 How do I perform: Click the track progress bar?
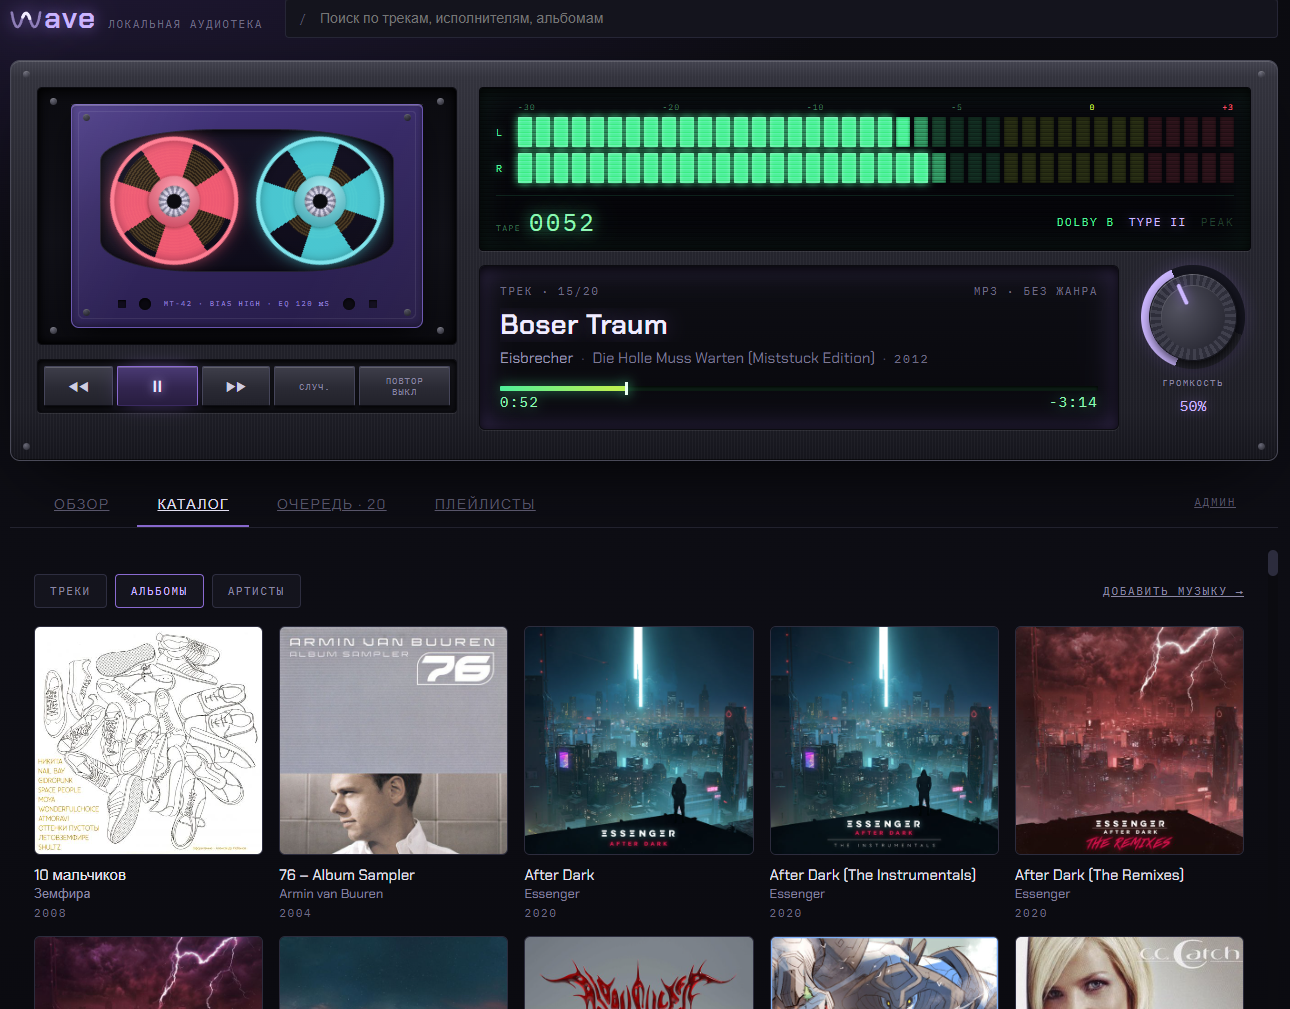pyautogui.click(x=798, y=388)
